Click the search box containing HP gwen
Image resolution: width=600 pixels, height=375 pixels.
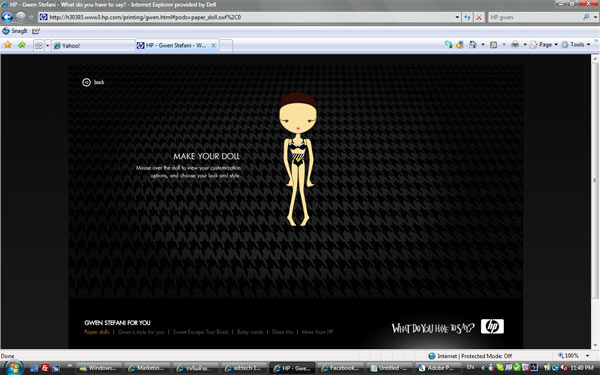pos(536,17)
